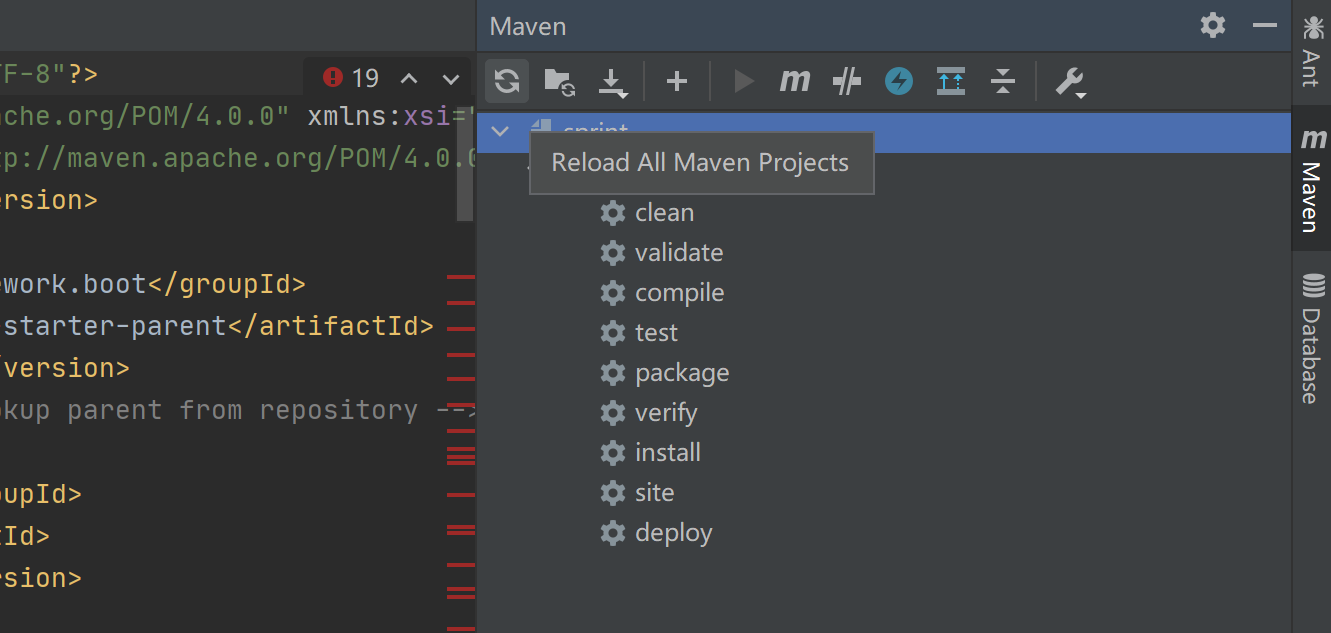Select the compile lifecycle goal

(662, 293)
